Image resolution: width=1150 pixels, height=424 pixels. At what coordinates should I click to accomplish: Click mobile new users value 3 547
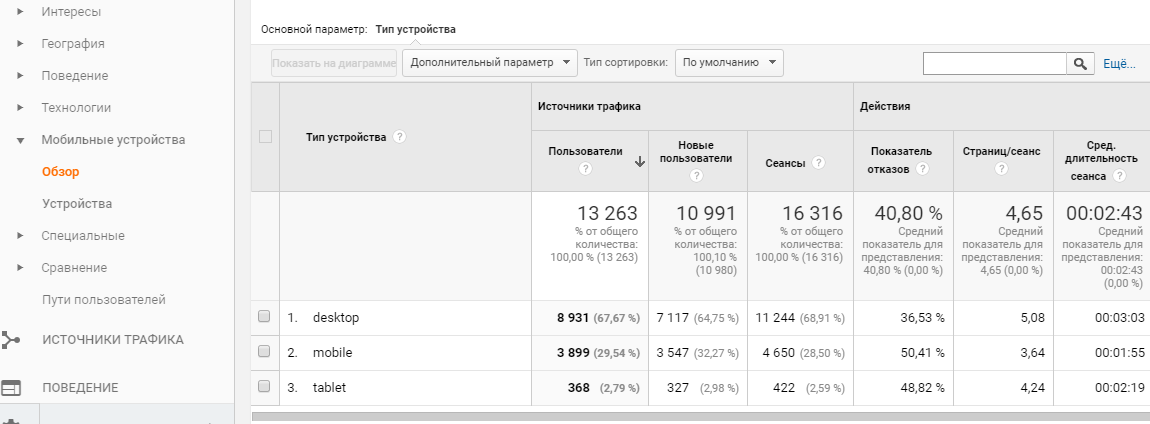point(673,353)
